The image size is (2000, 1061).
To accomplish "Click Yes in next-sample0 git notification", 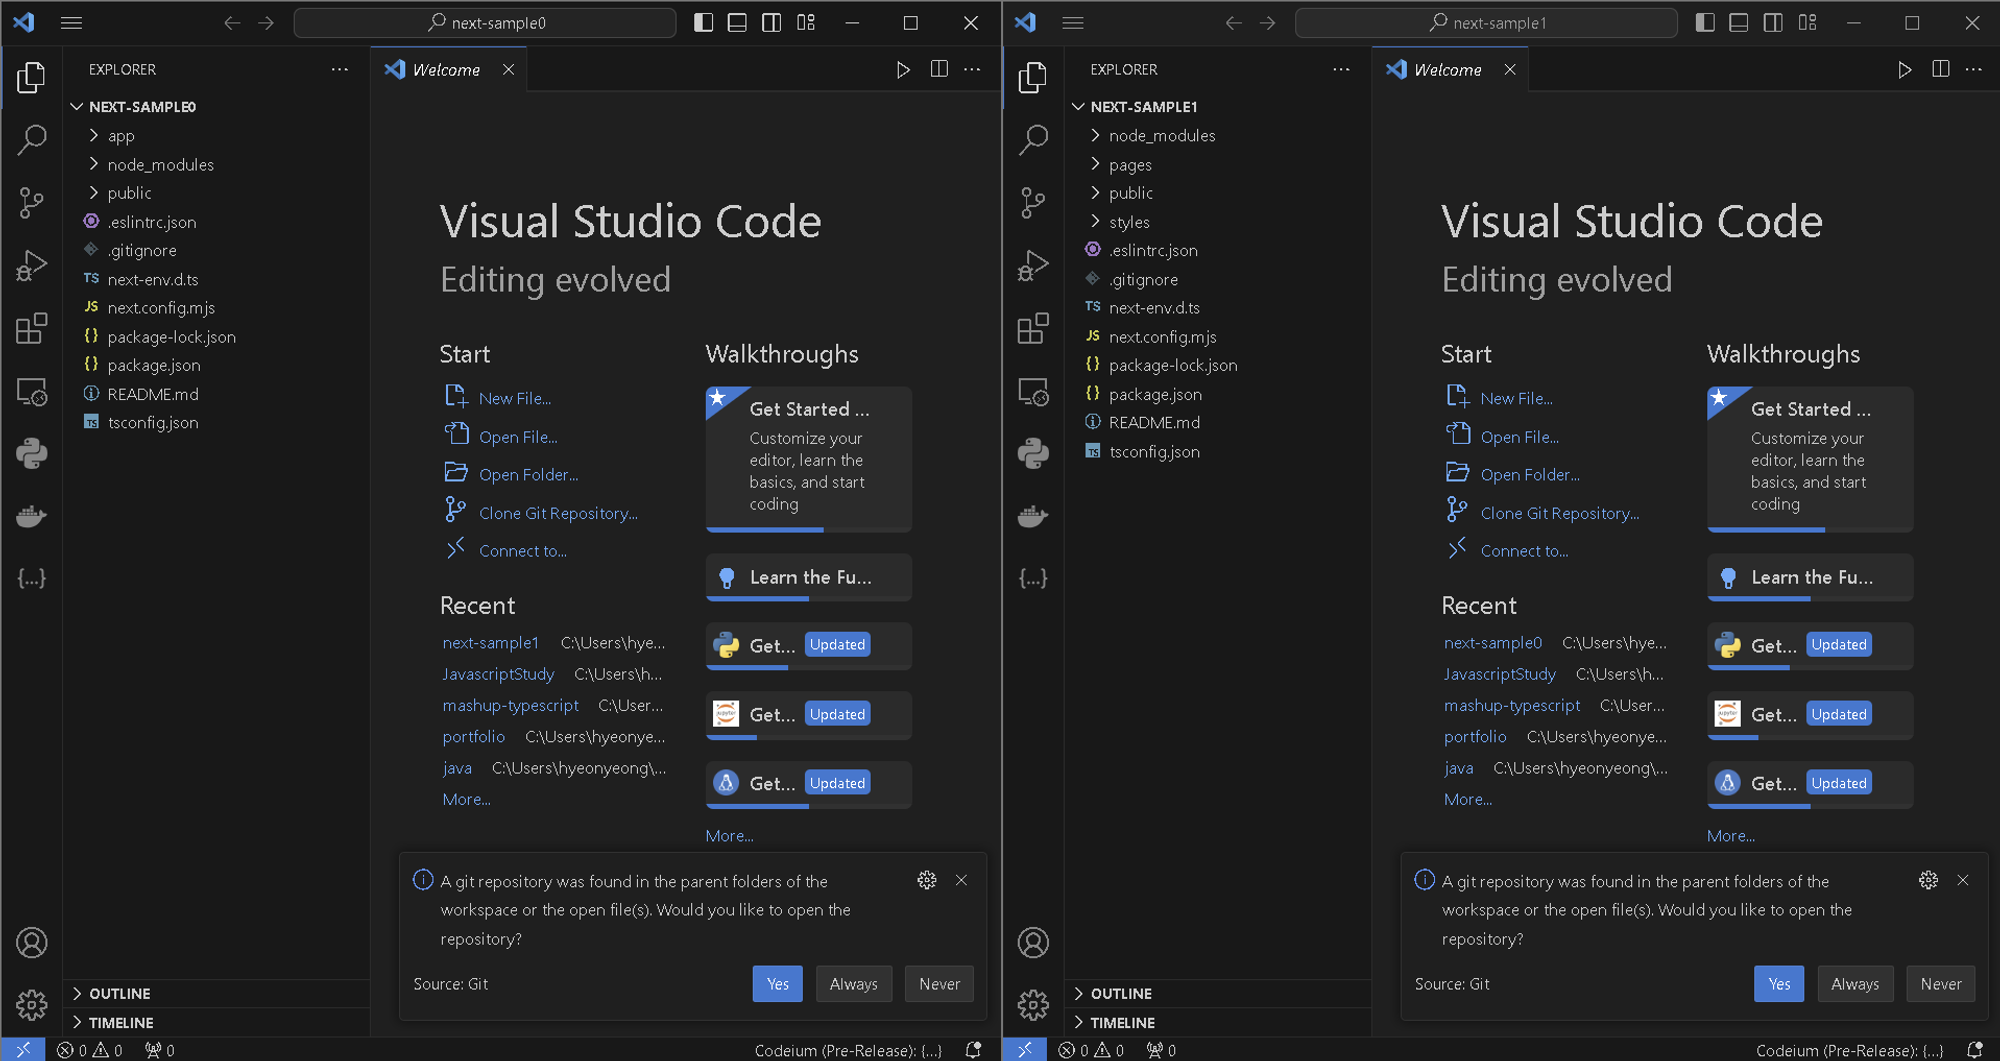I will [778, 984].
